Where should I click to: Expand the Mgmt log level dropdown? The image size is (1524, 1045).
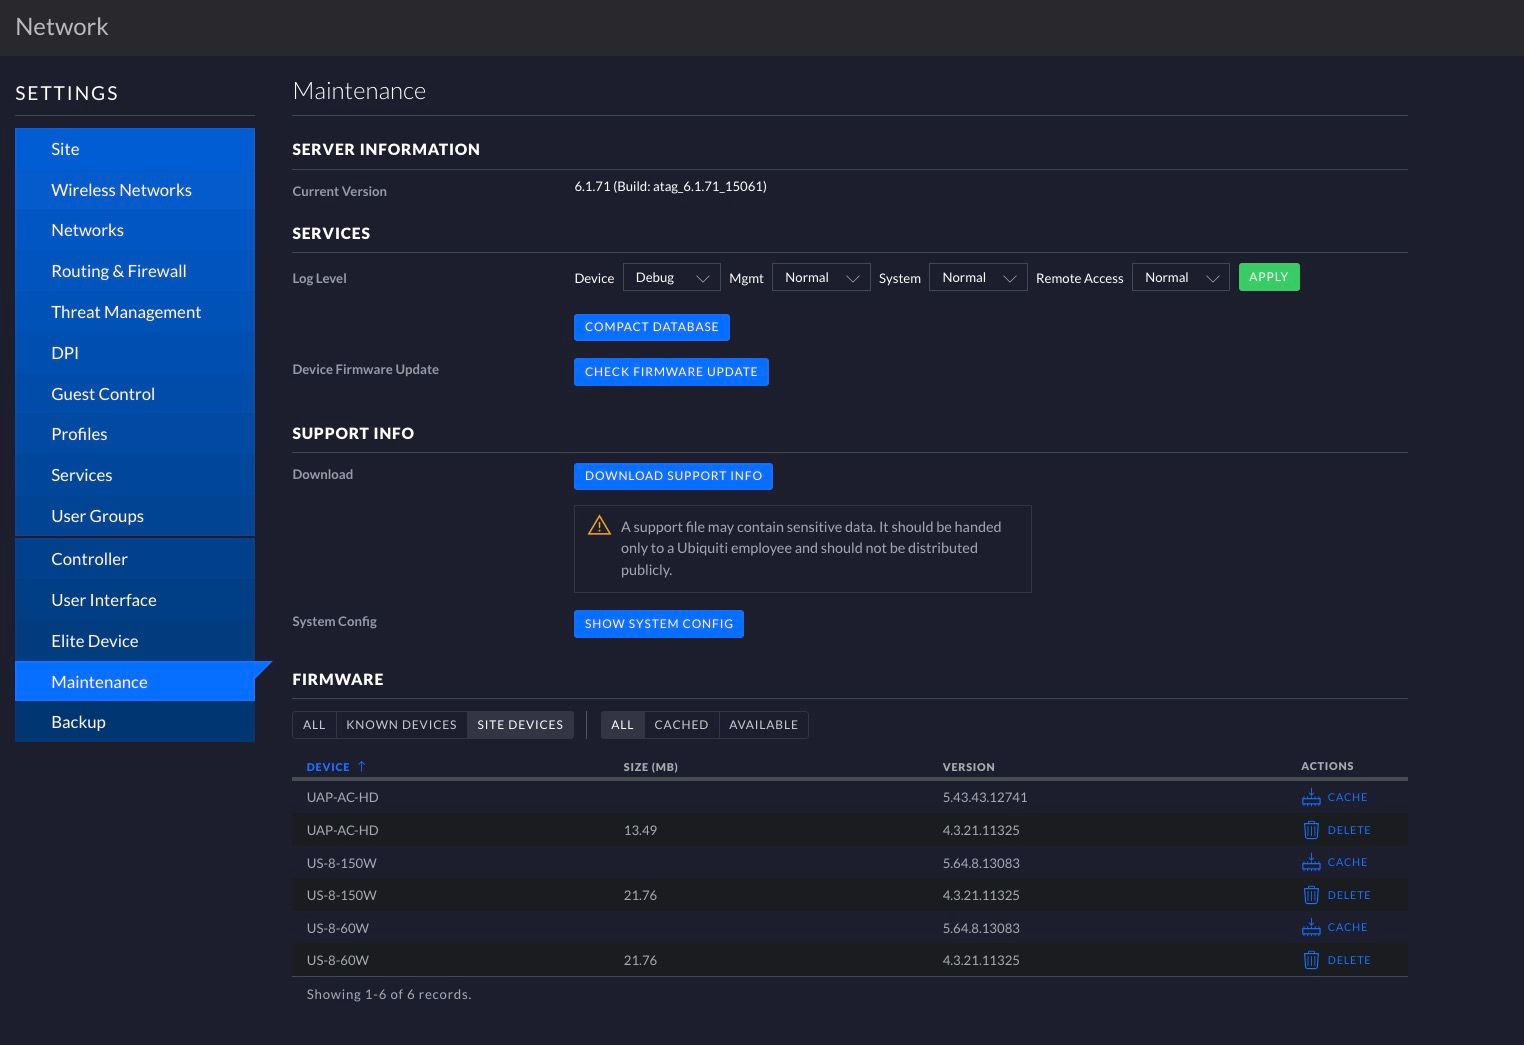coord(820,278)
